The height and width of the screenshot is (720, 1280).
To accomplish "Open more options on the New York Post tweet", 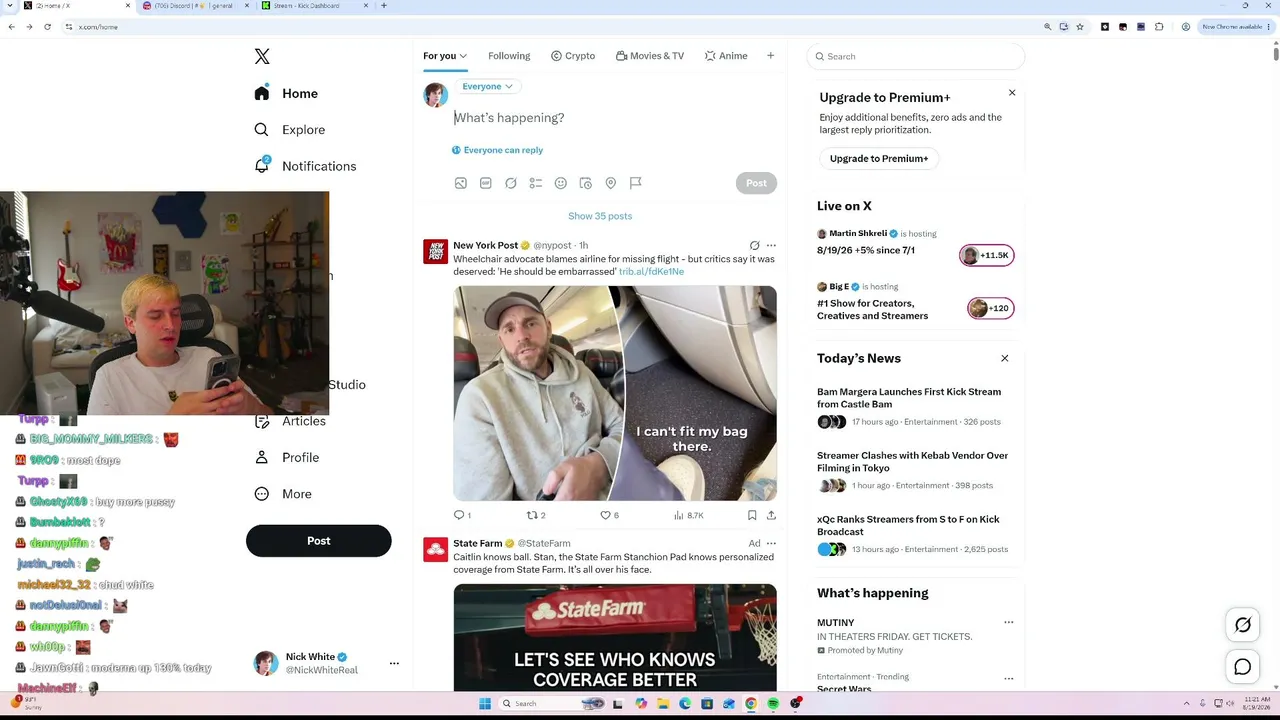I will [x=771, y=245].
